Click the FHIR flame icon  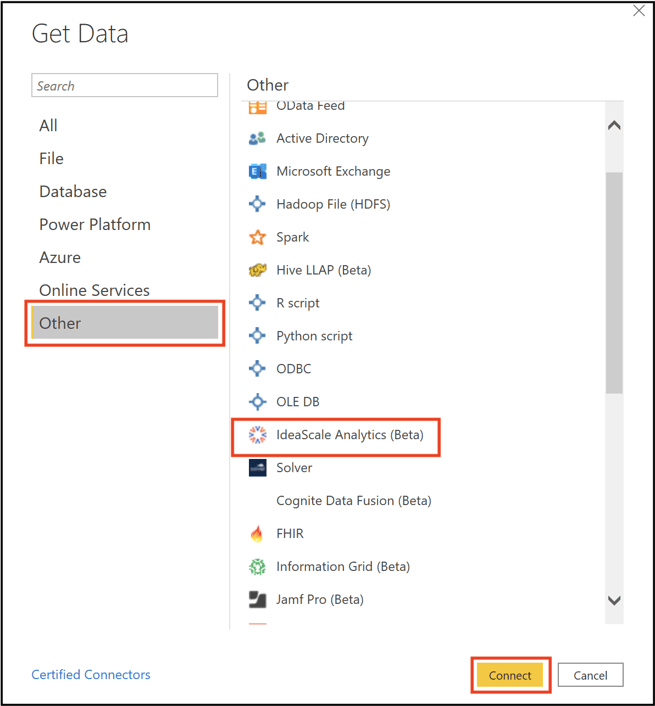coord(257,534)
